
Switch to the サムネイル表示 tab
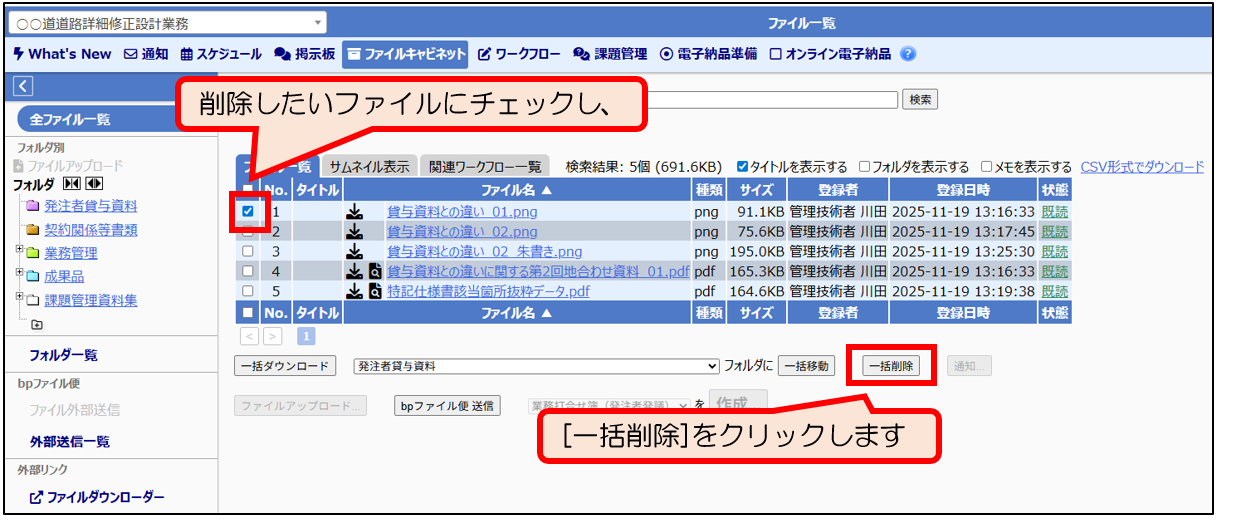click(369, 167)
